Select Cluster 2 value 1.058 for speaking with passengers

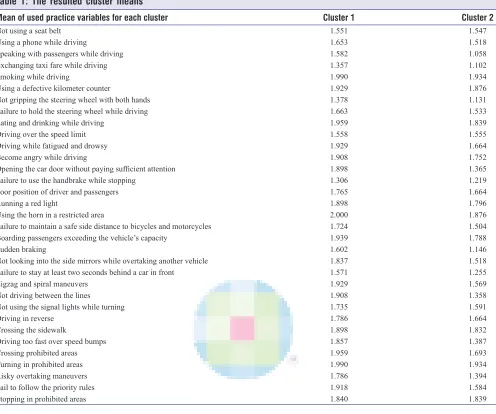477,54
